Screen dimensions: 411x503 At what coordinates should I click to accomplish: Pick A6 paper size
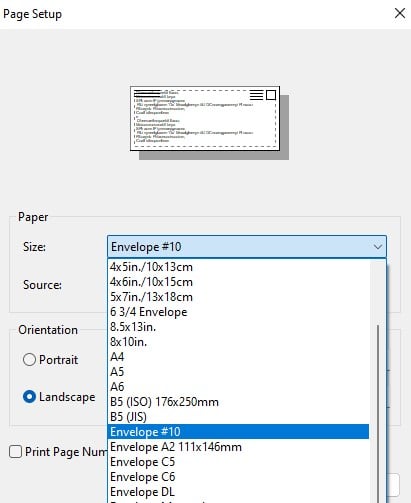238,387
